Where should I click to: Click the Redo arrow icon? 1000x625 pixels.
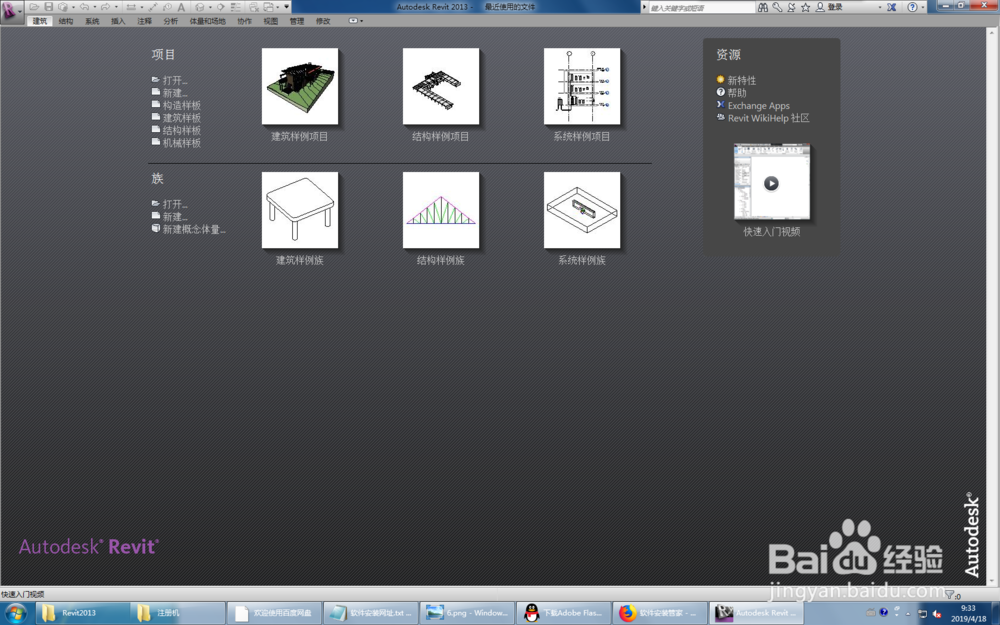tap(105, 7)
